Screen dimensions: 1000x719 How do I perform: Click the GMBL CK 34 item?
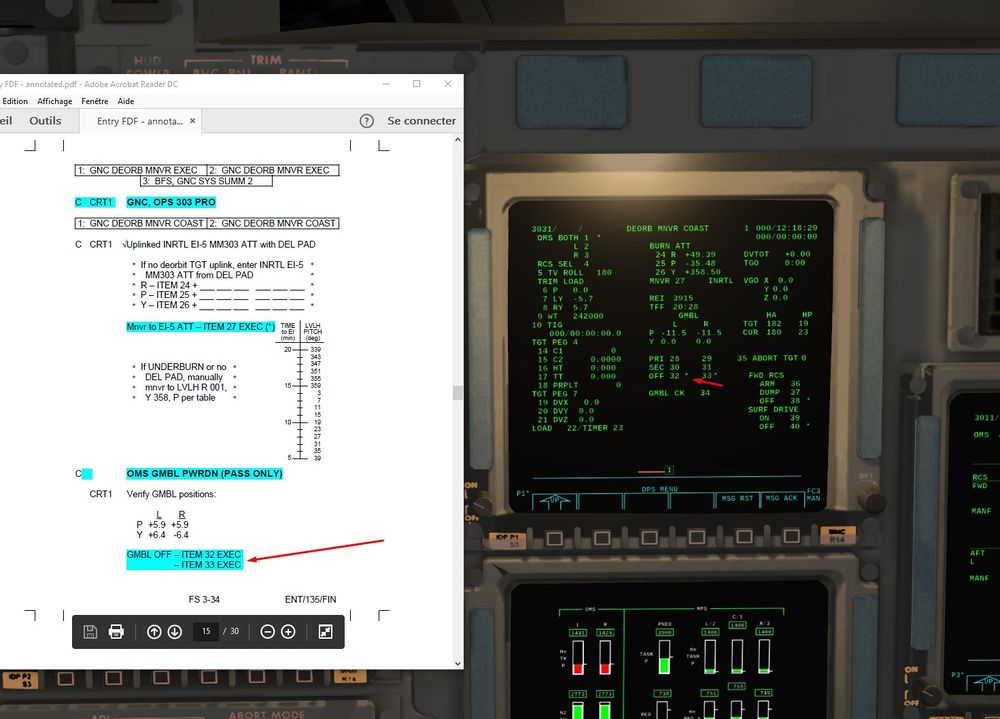[679, 393]
